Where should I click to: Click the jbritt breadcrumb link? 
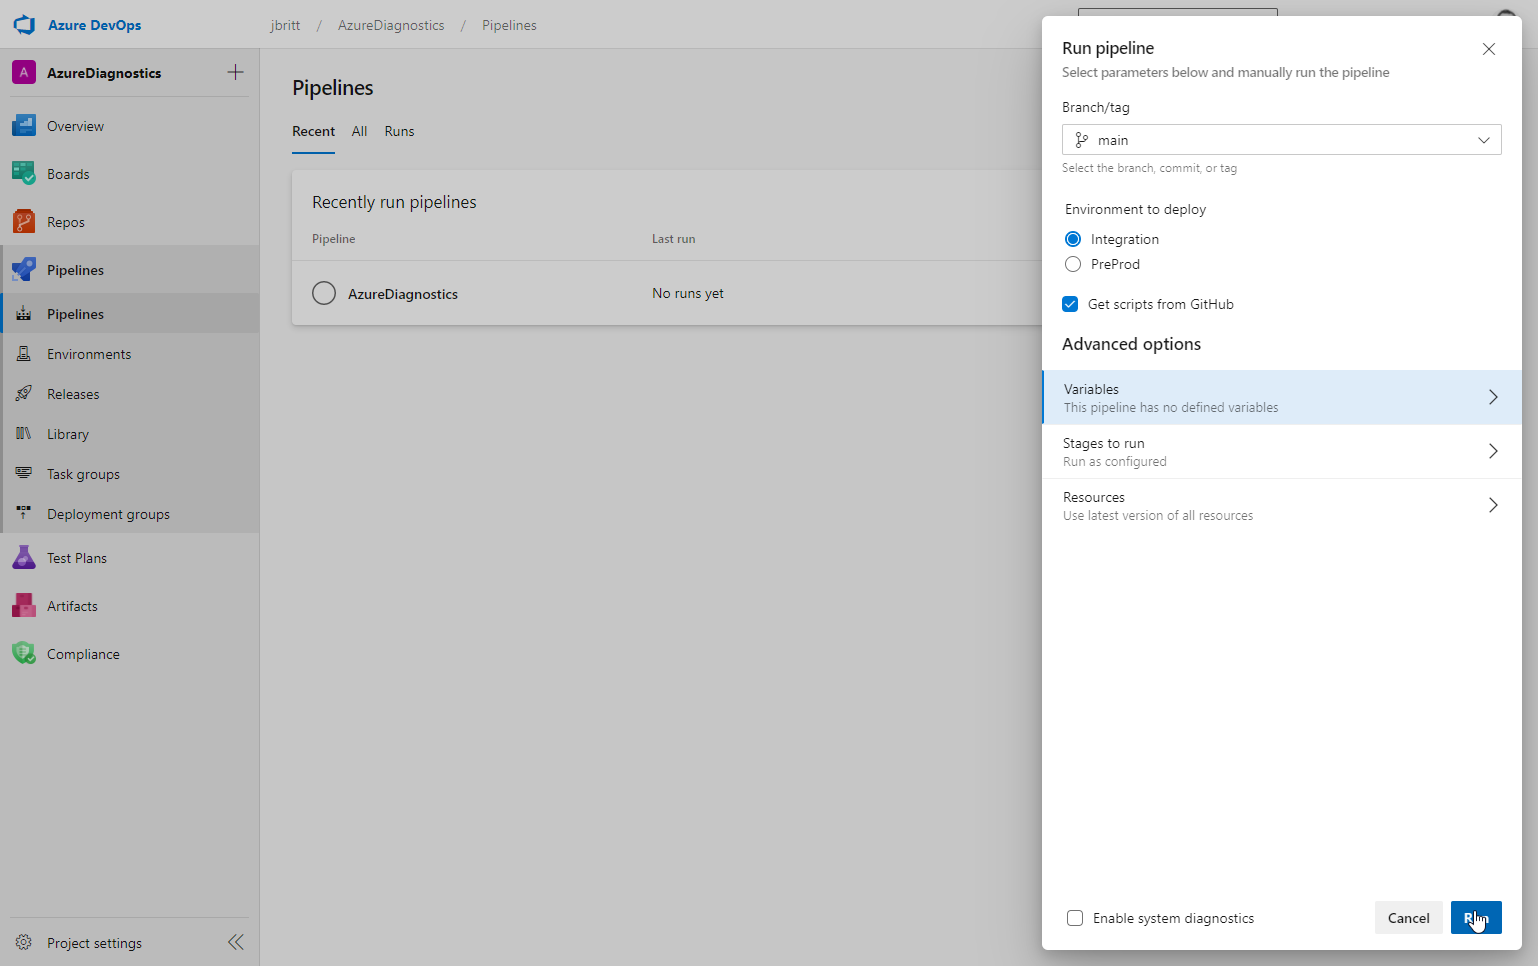[285, 25]
